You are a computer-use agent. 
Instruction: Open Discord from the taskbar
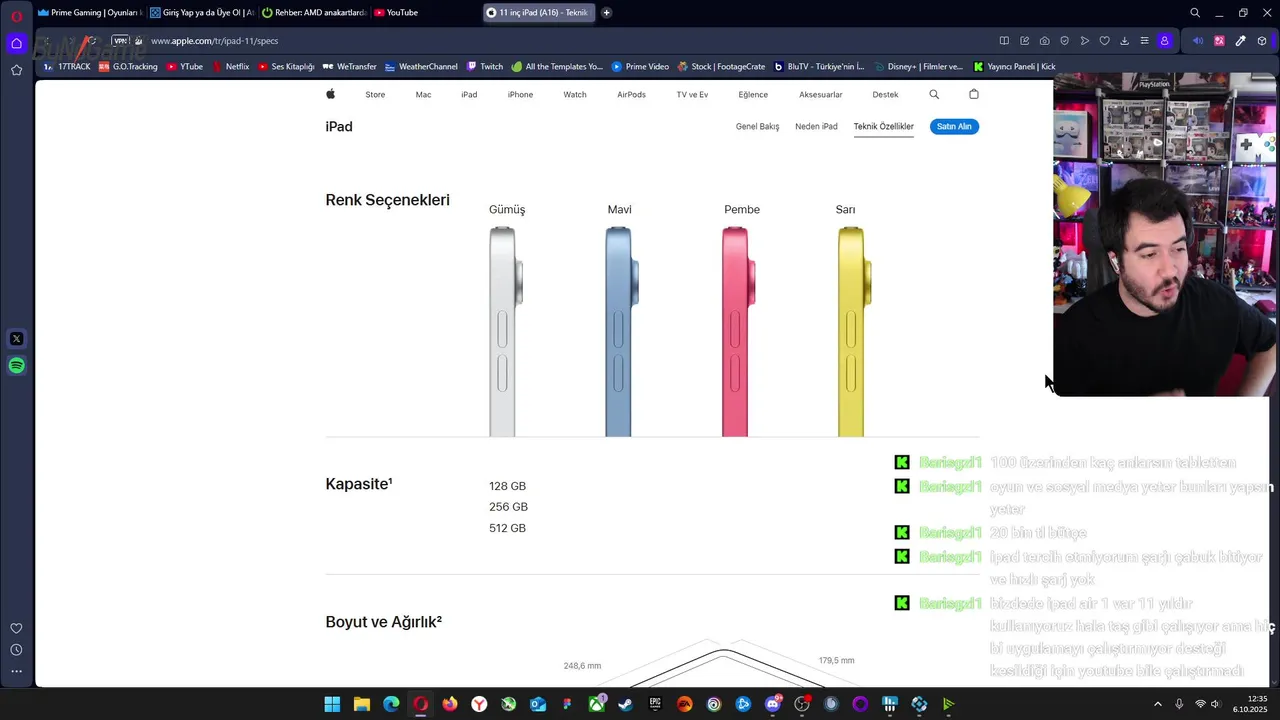772,704
